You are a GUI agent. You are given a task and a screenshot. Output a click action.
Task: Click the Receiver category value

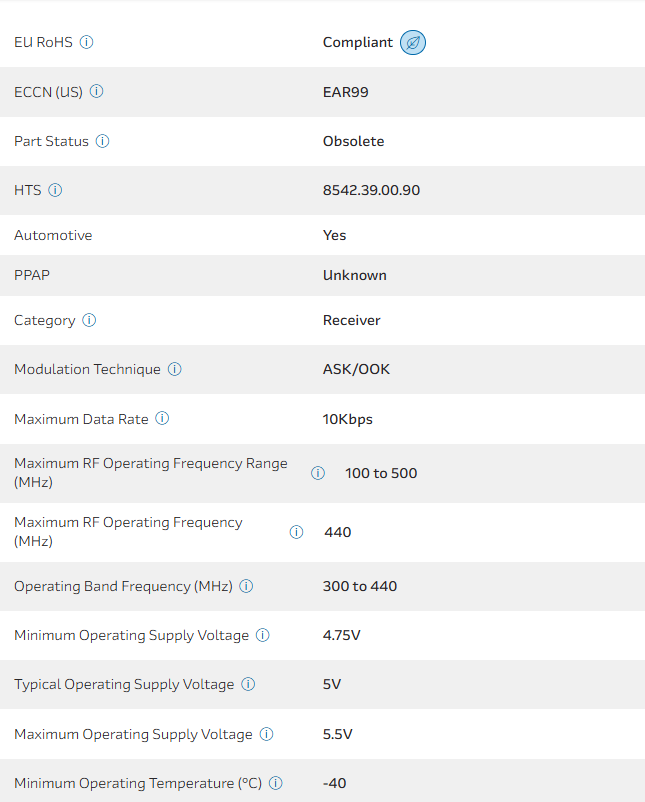pyautogui.click(x=351, y=320)
